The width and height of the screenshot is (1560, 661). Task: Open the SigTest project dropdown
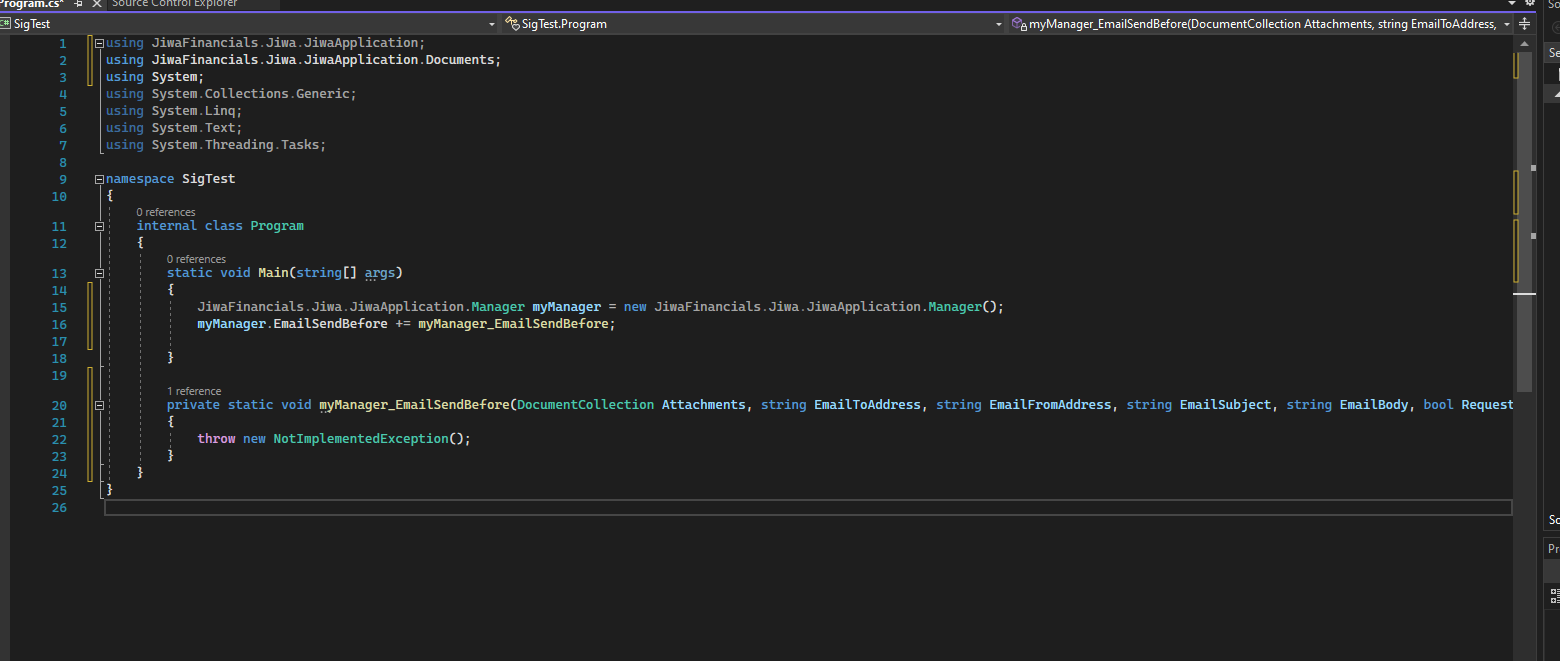click(491, 24)
